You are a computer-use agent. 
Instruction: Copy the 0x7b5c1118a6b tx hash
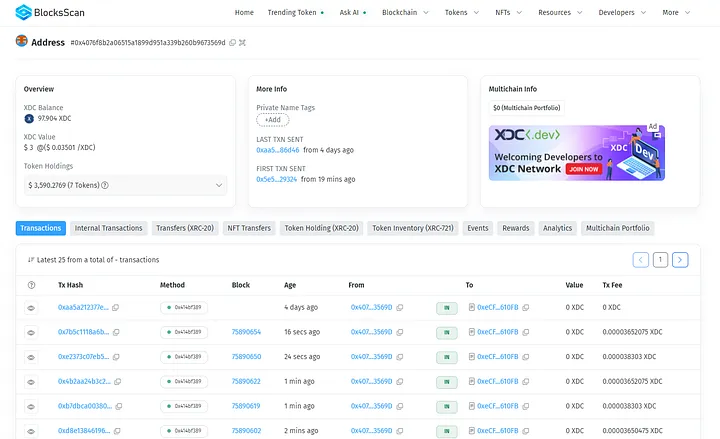click(116, 331)
